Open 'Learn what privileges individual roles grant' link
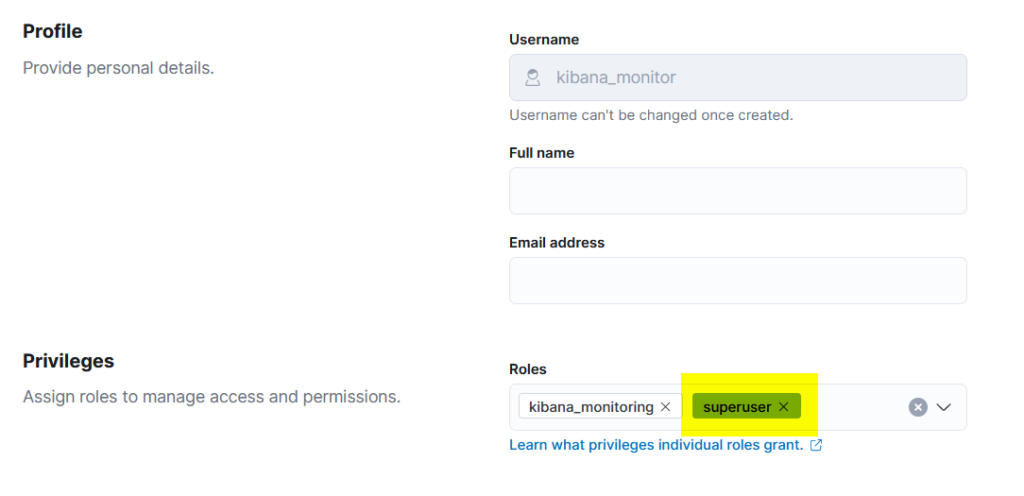This screenshot has width=1024, height=496. pos(656,445)
